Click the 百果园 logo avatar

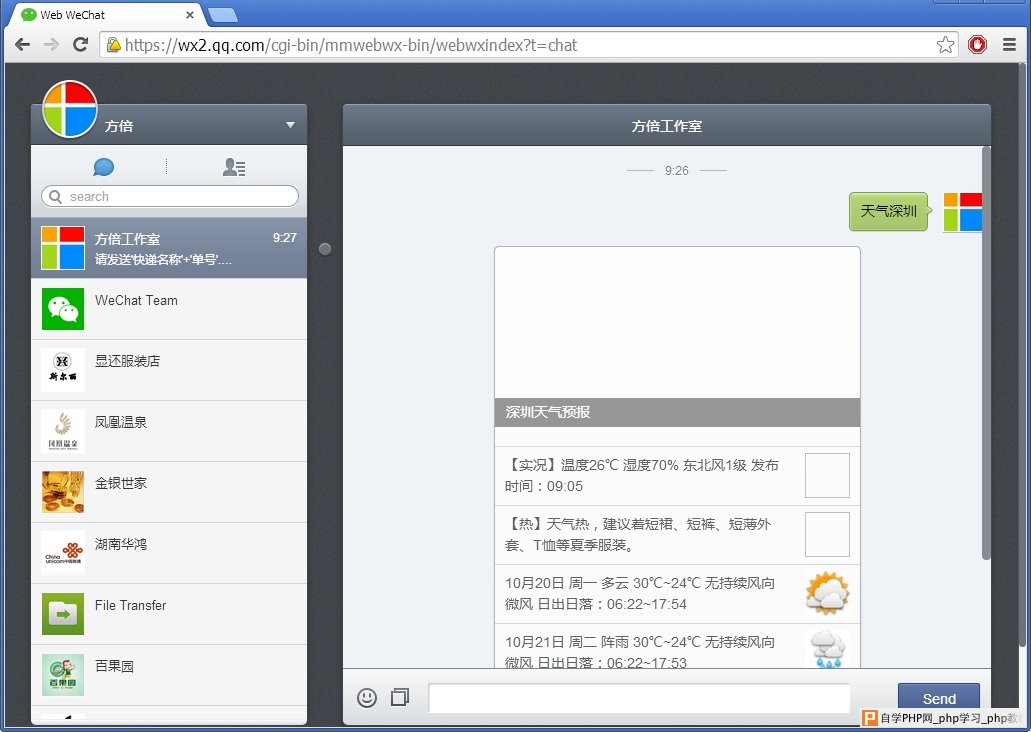pos(62,675)
